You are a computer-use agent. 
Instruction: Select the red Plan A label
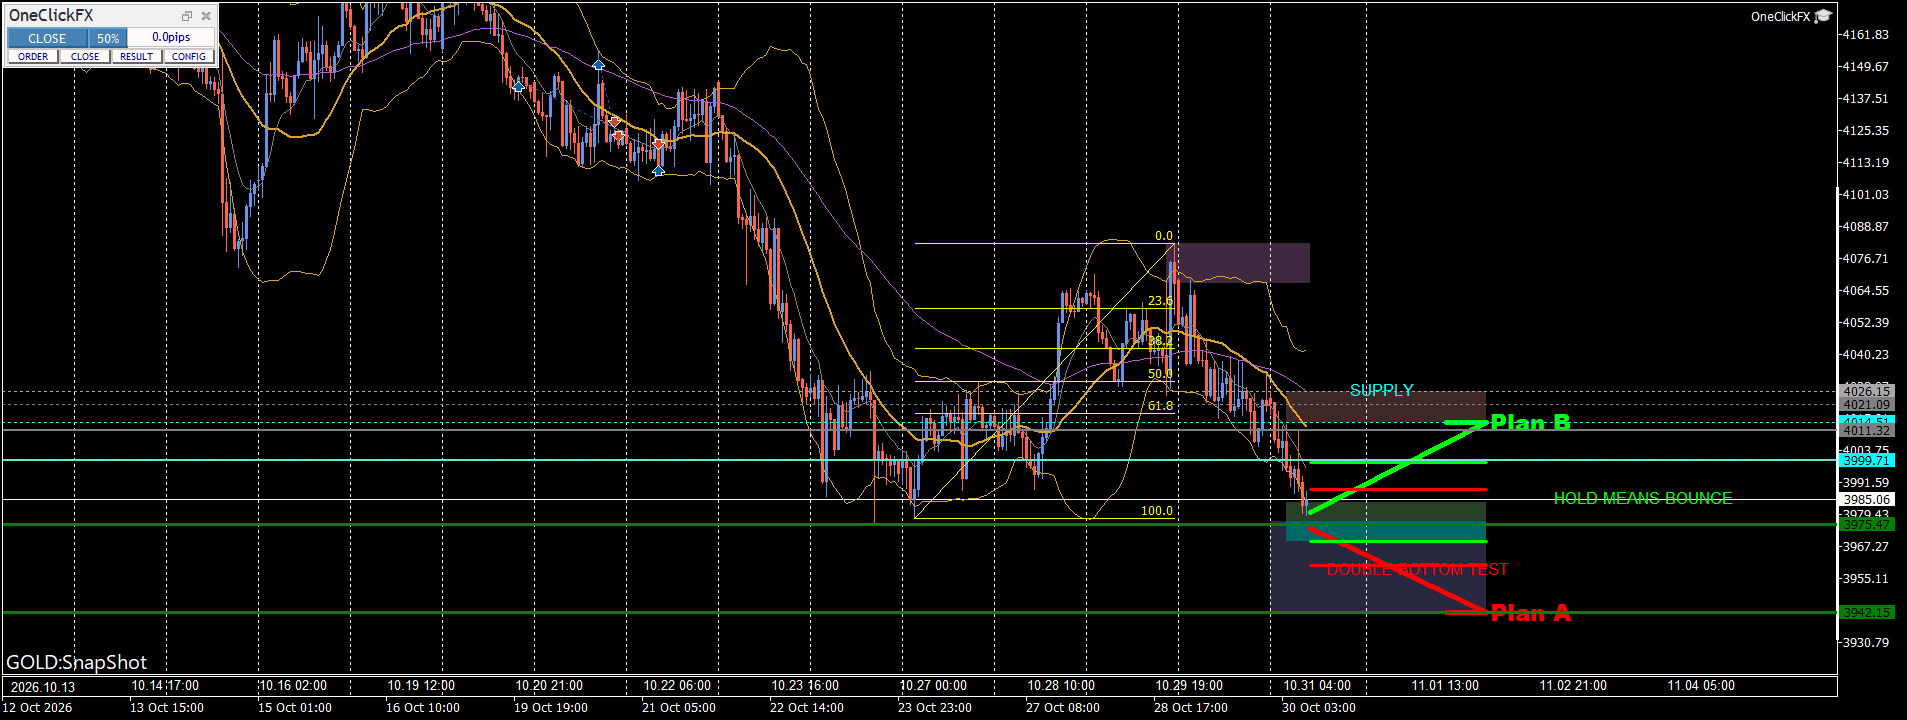point(1530,613)
